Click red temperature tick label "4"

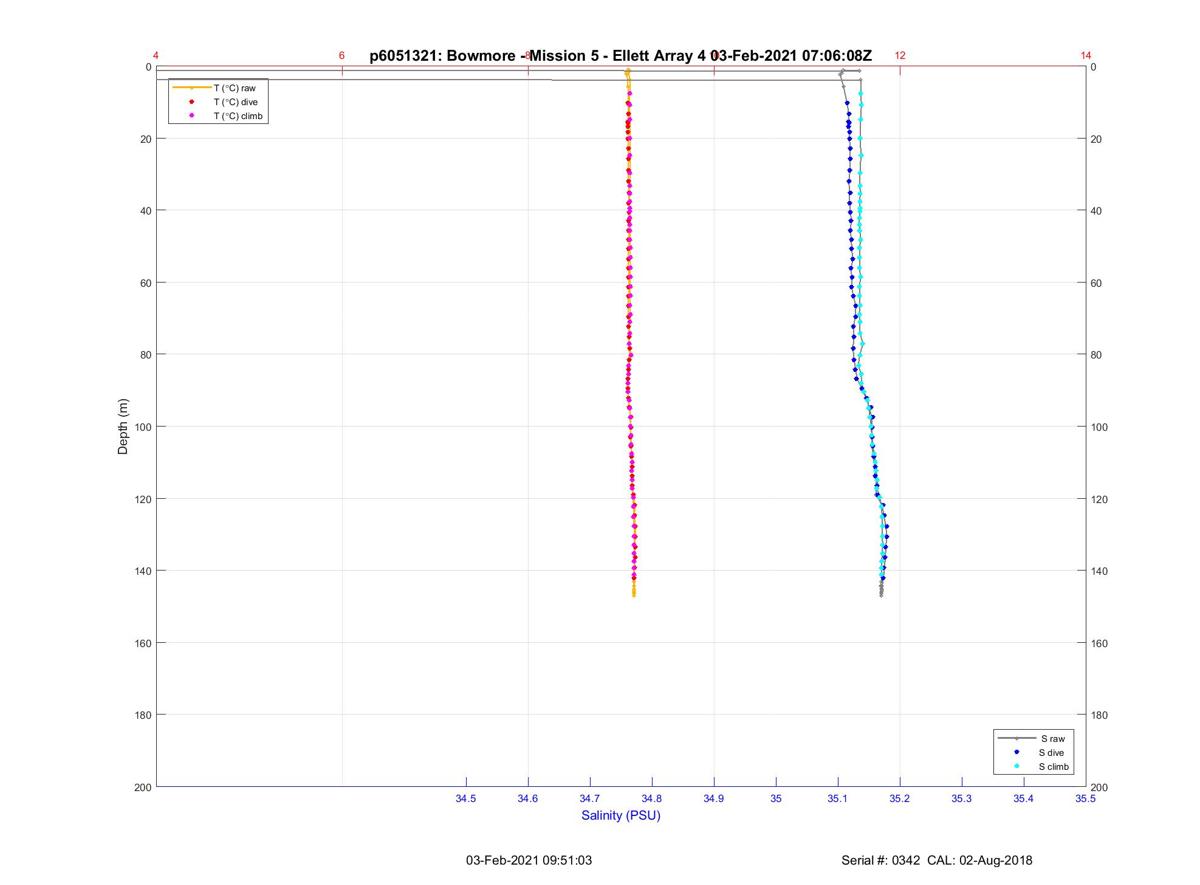pos(156,56)
